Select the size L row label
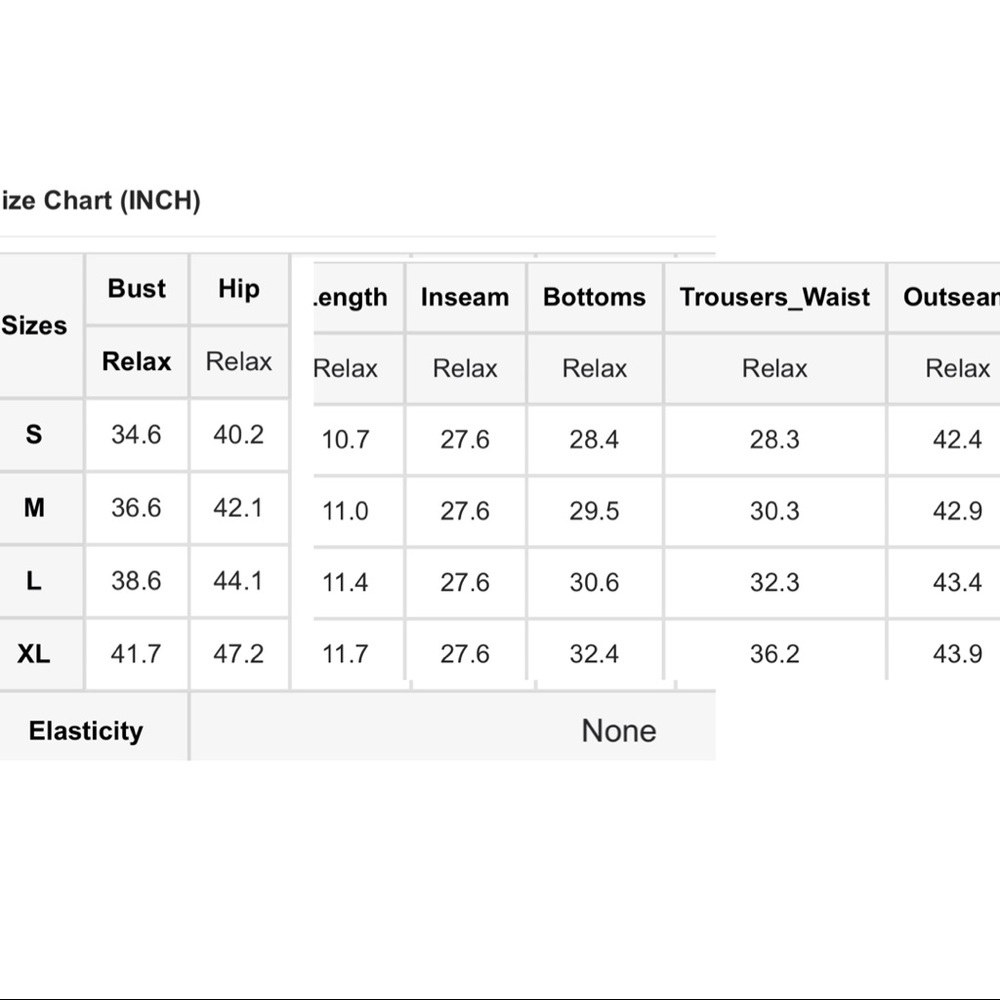Viewport: 1000px width, 1000px height. point(34,581)
